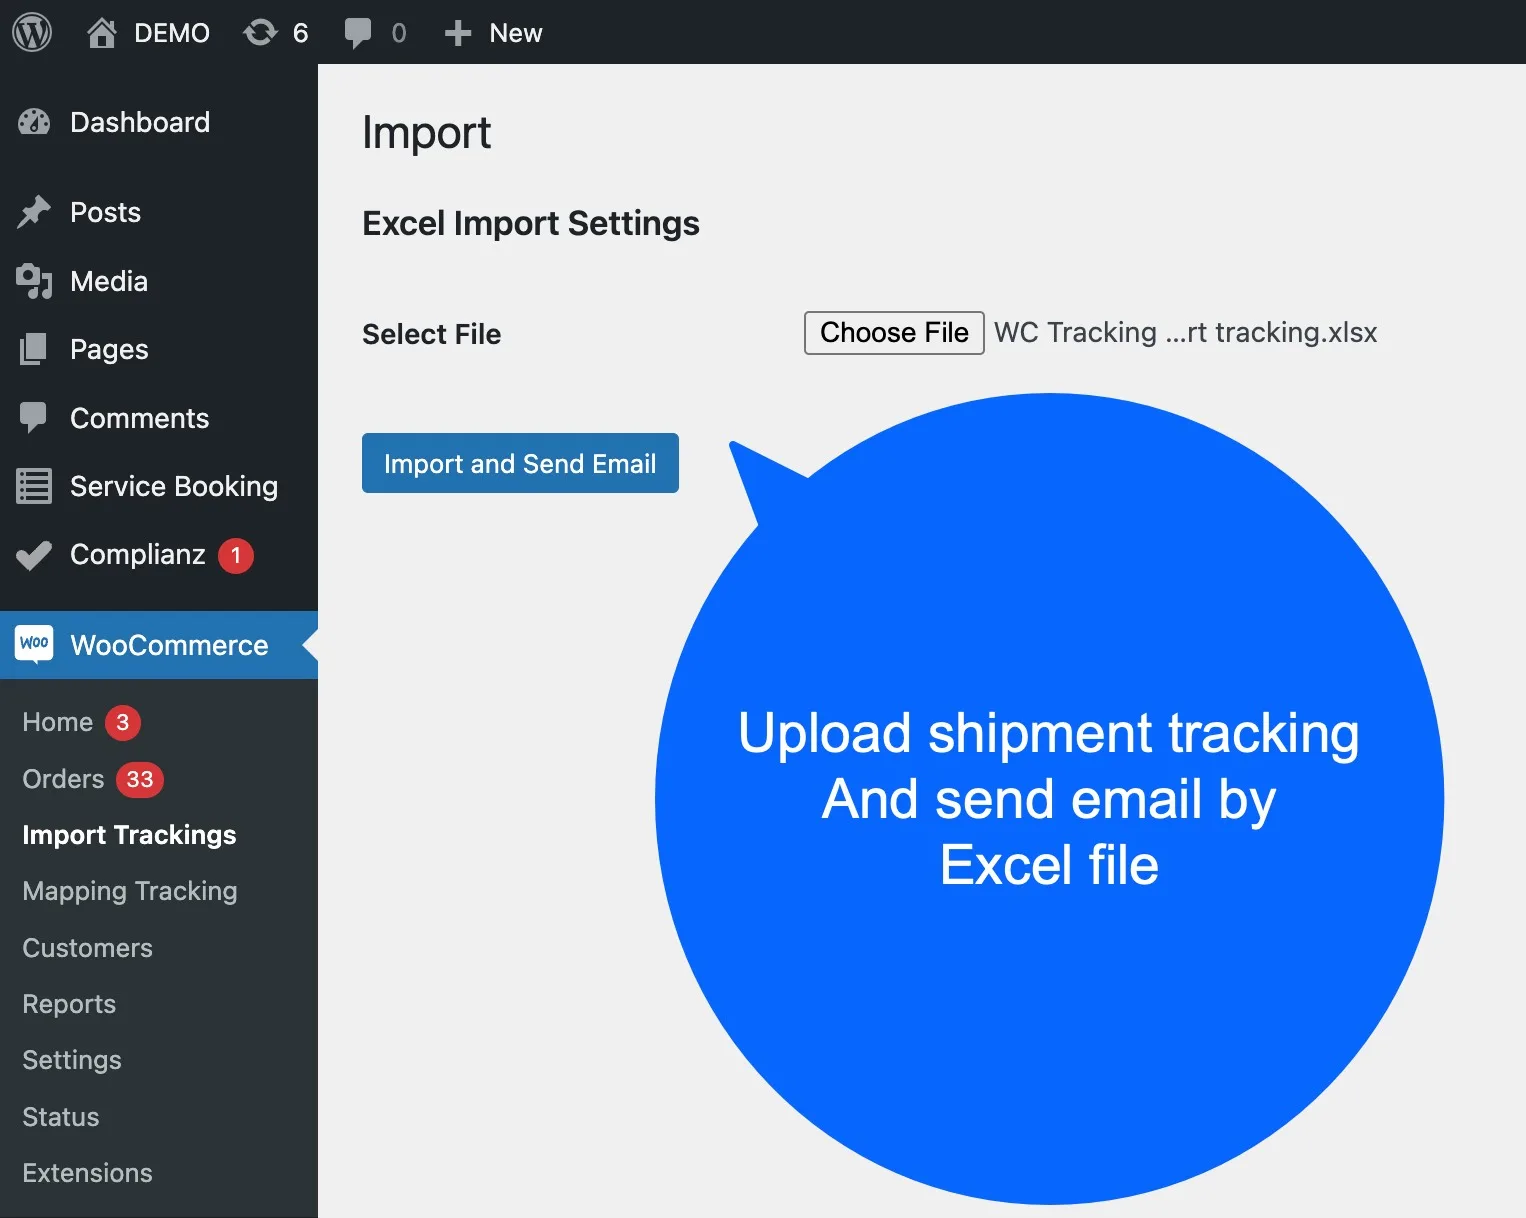1526x1218 pixels.
Task: Open WooCommerce Reports page
Action: (x=69, y=1004)
